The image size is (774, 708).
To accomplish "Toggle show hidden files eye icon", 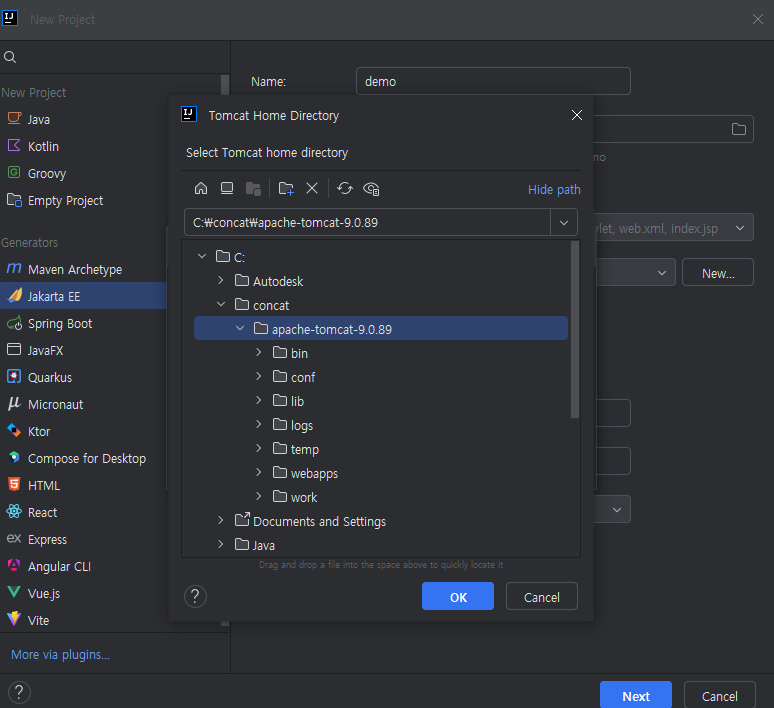I will point(371,189).
